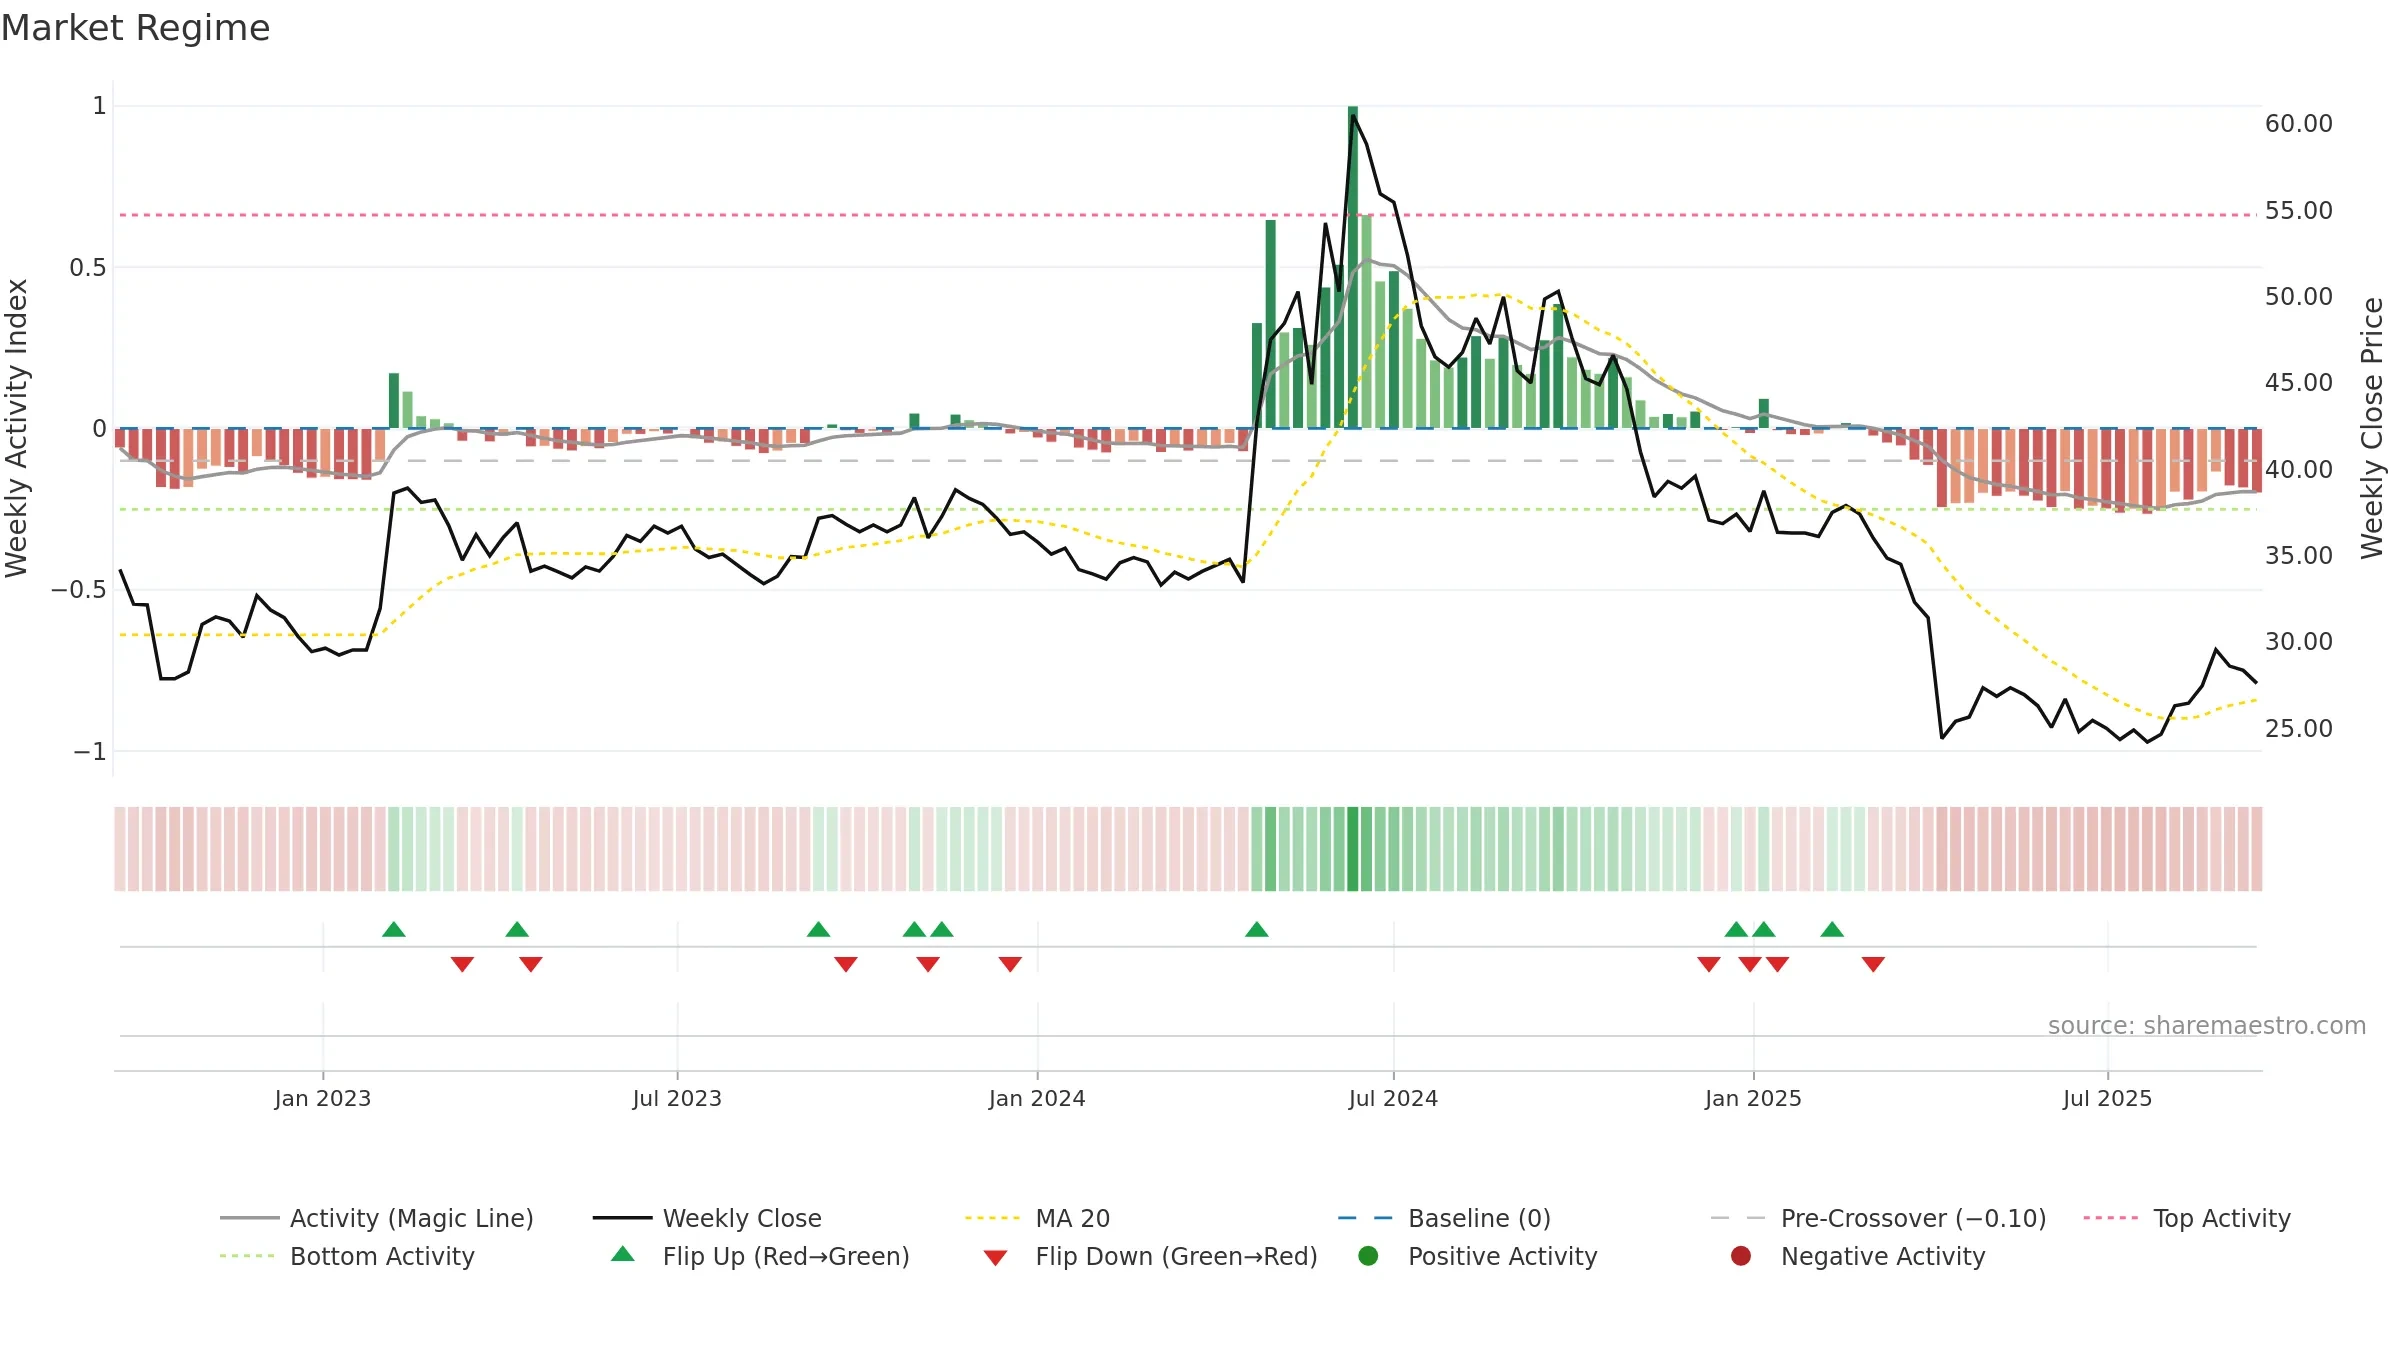
Task: Toggle the Flip Up (Red→Green) legend entry
Action: (760, 1256)
